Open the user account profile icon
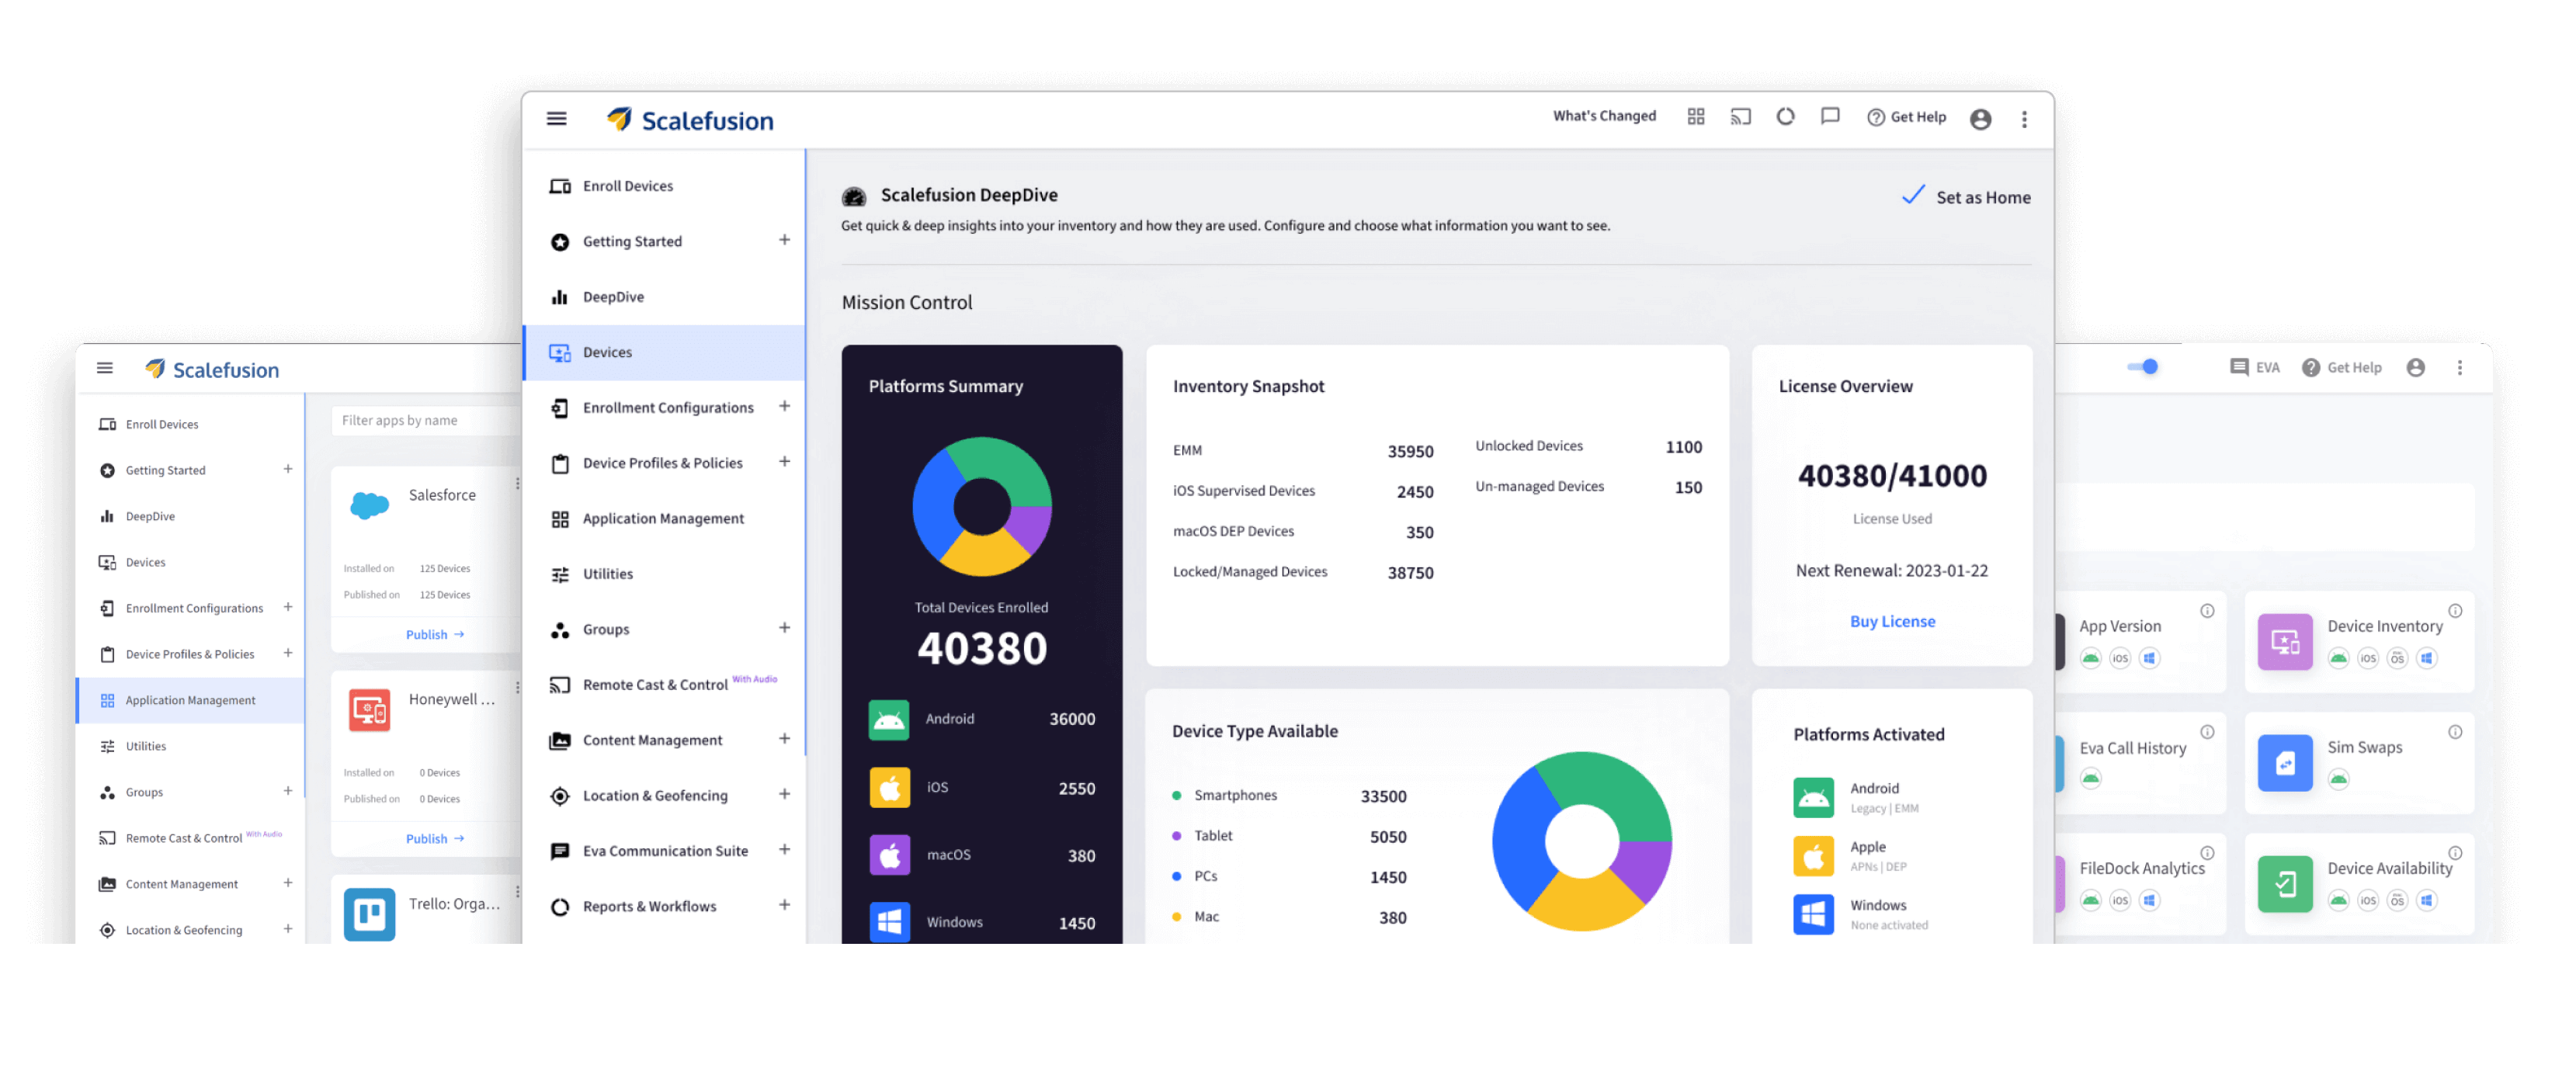This screenshot has width=2576, height=1082. click(1981, 118)
